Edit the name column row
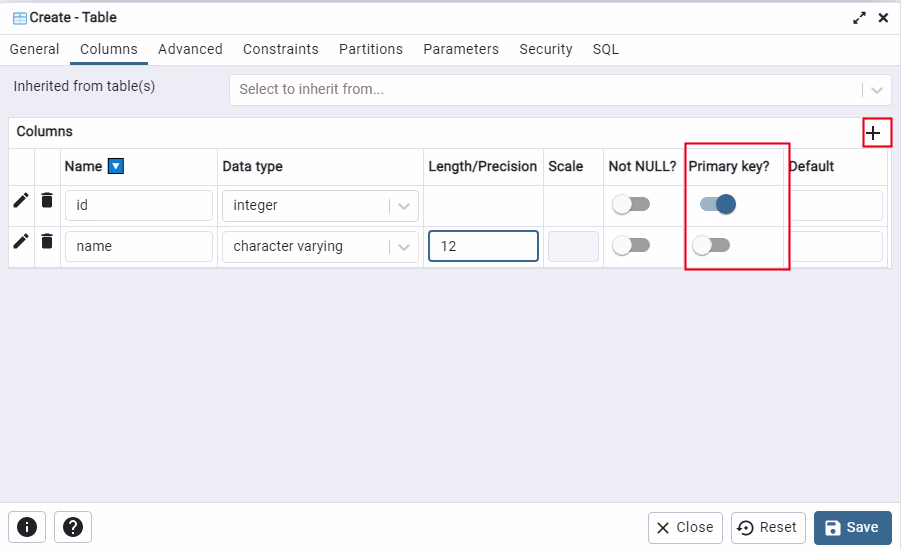901x549 pixels. [x=21, y=241]
